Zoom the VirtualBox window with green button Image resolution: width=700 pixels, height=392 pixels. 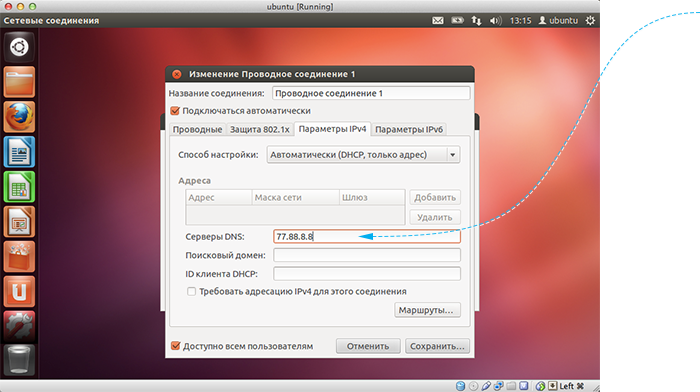32,7
